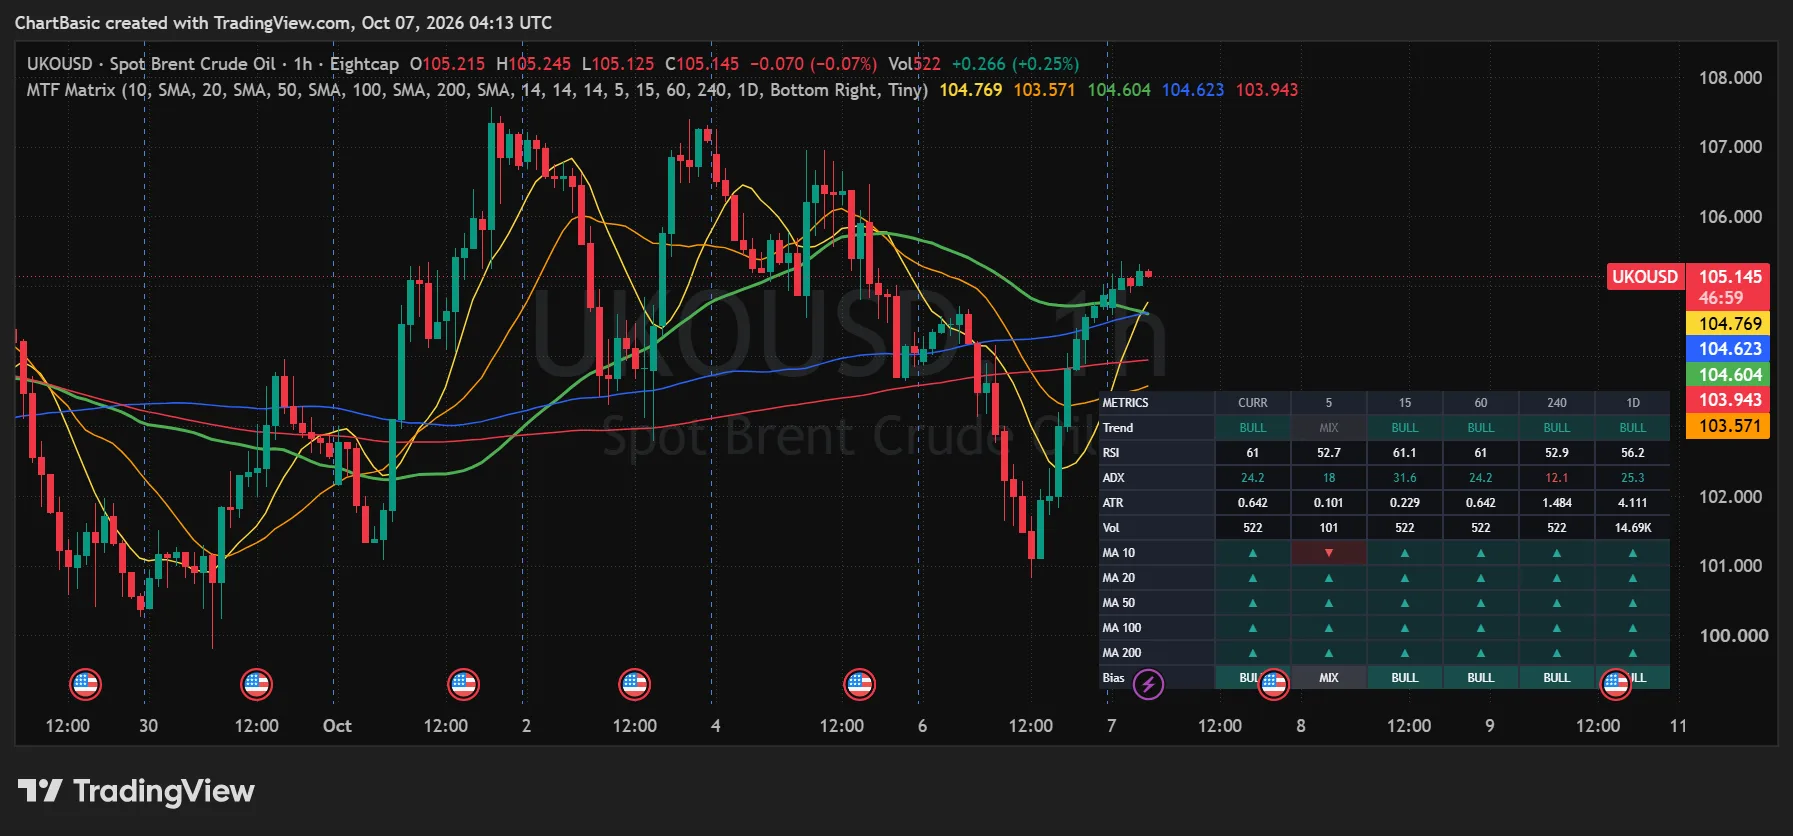
Task: Click the ATR value 4.111
Action: (1633, 503)
